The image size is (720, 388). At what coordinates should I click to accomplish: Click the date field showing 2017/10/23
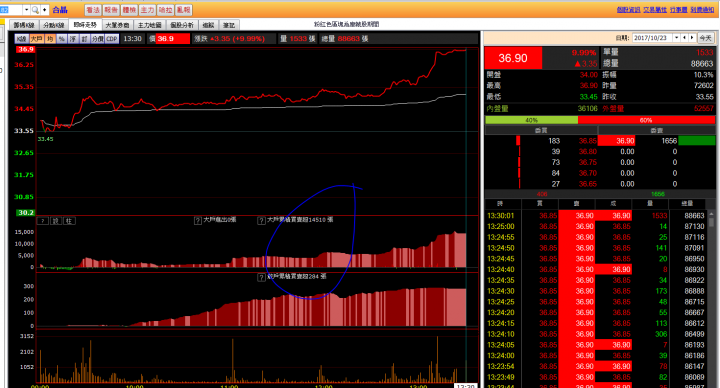click(652, 38)
